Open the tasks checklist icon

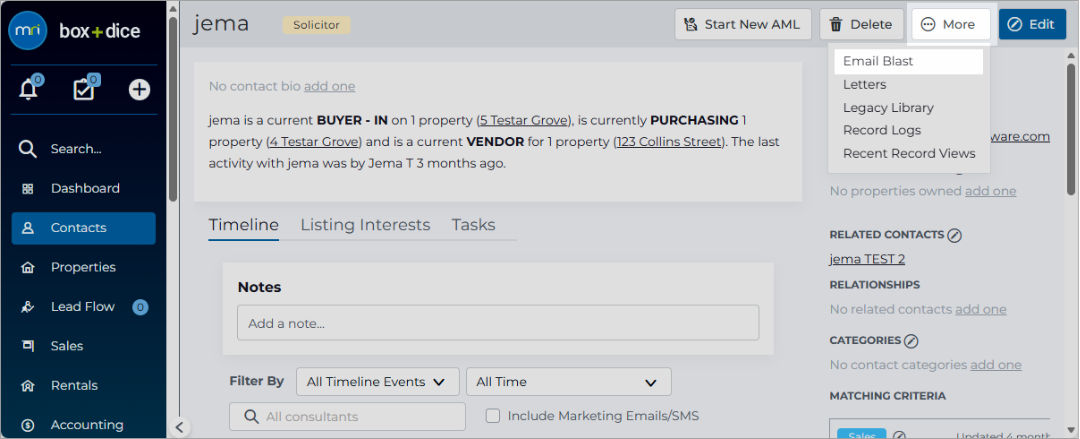coord(85,88)
